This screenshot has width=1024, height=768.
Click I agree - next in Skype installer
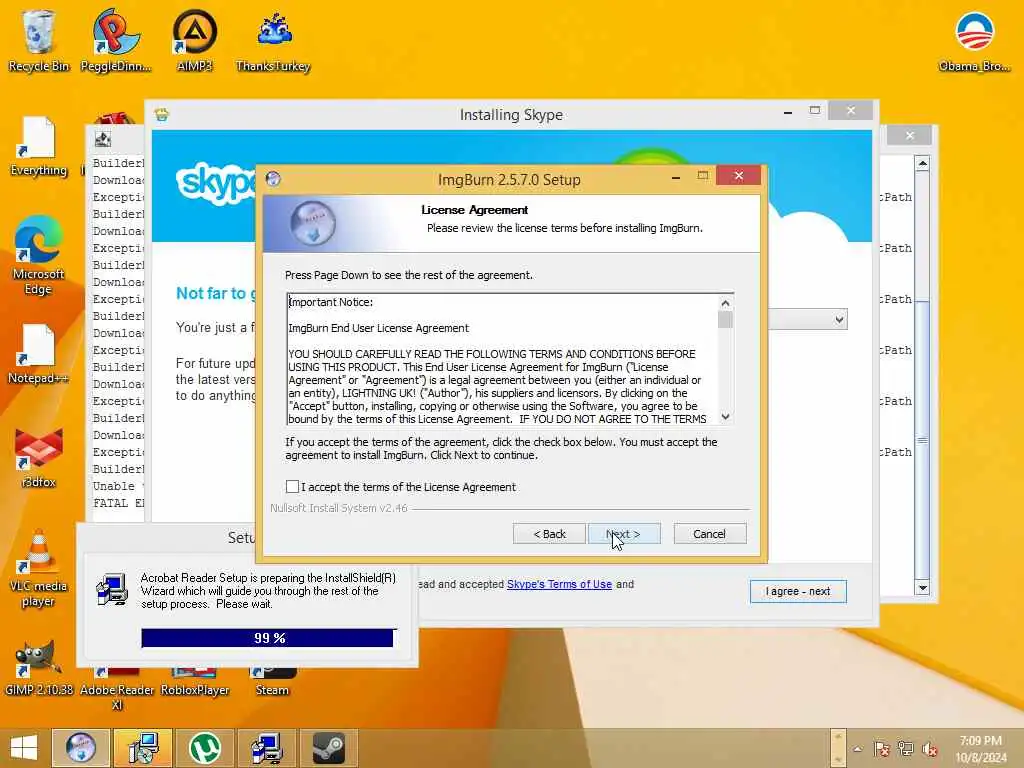pyautogui.click(x=798, y=591)
